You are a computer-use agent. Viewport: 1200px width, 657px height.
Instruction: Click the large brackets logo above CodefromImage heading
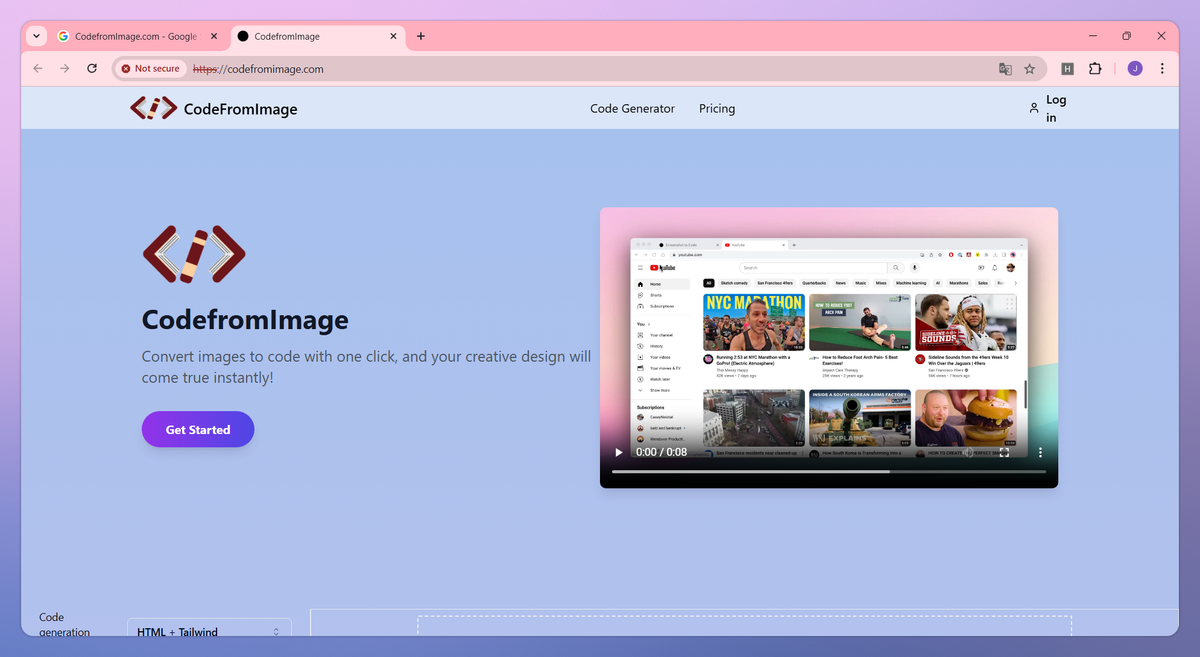[194, 254]
